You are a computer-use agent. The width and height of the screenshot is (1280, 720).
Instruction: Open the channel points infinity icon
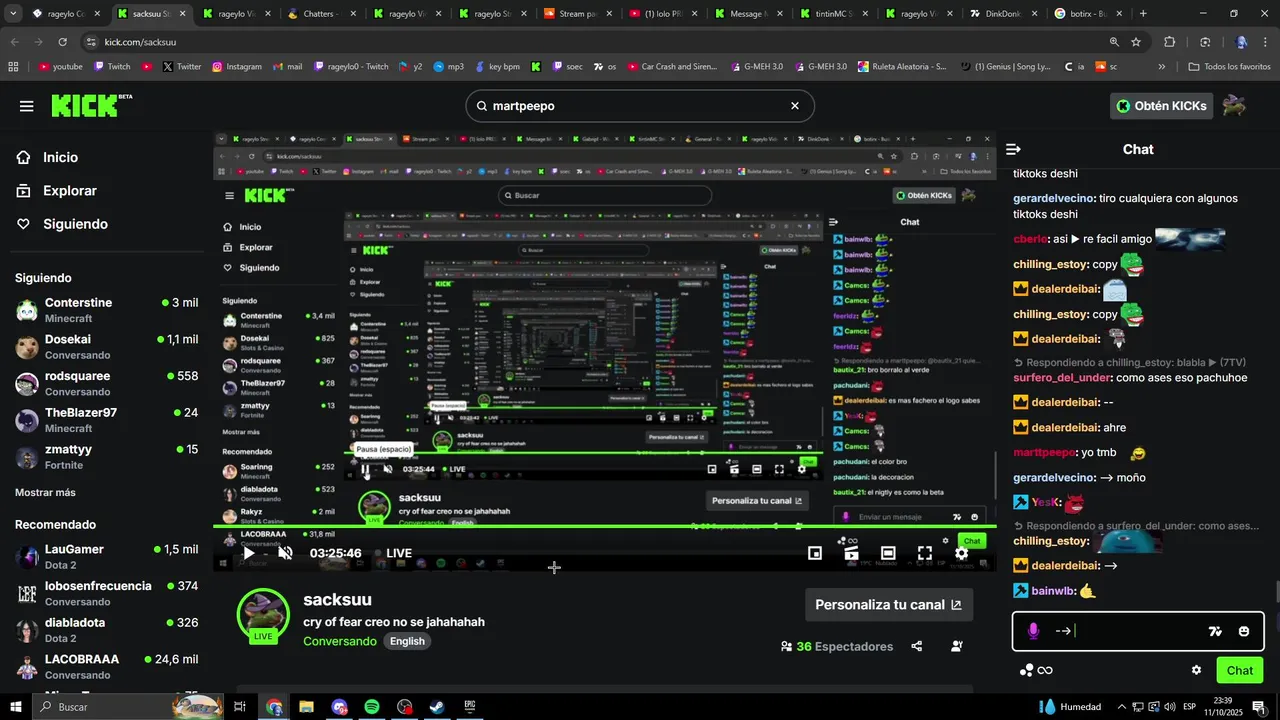click(1036, 670)
